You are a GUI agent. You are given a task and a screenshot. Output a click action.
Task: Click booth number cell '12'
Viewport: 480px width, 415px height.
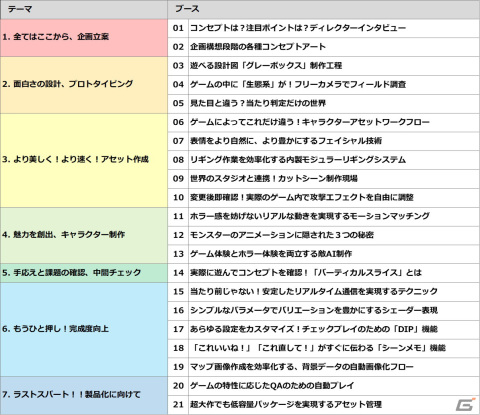[x=178, y=235]
